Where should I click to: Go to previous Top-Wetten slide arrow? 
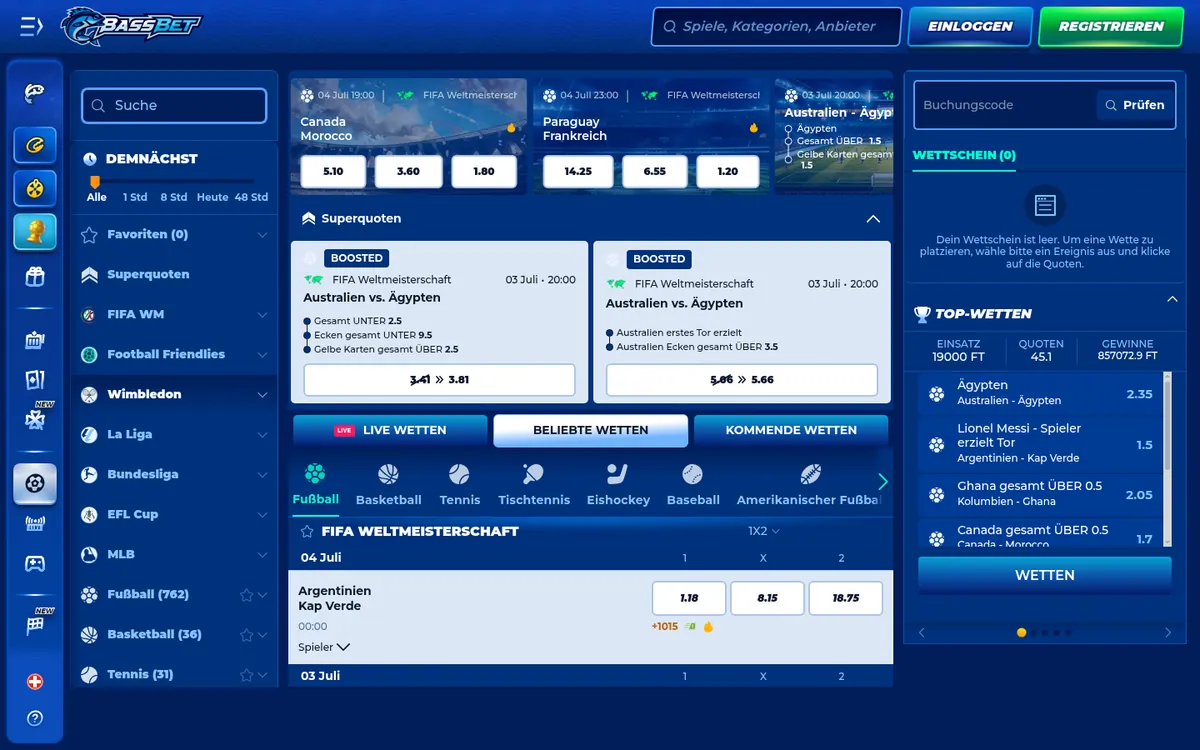coord(922,632)
